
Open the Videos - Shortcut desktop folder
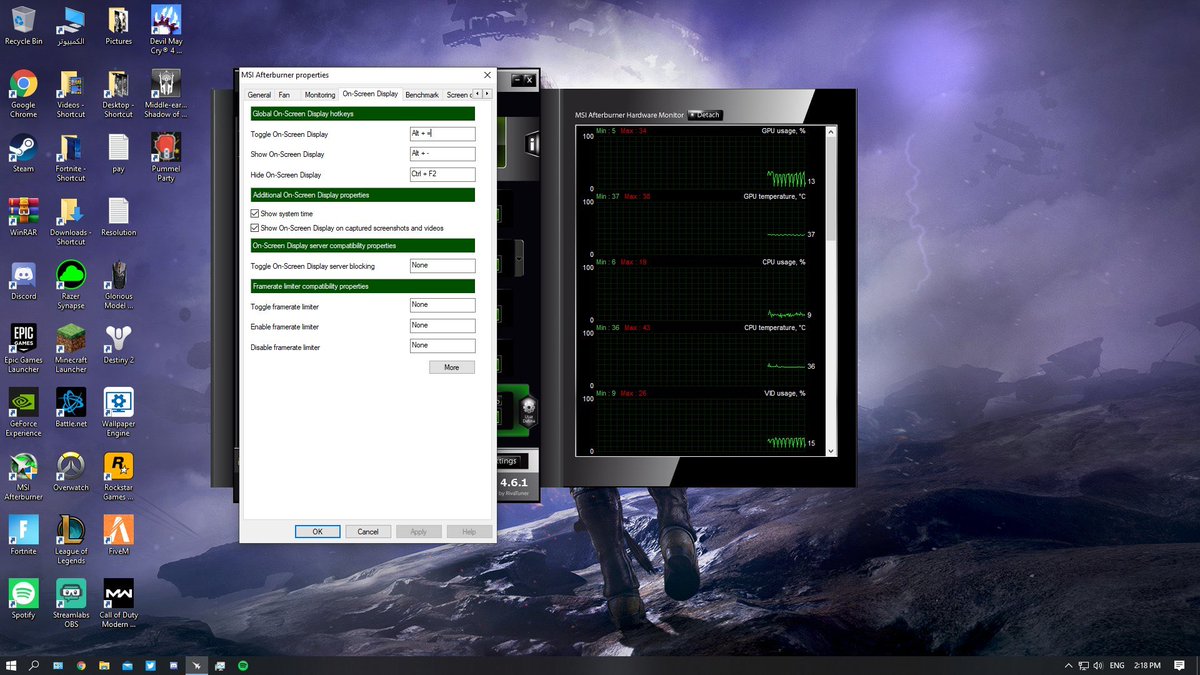coord(71,94)
